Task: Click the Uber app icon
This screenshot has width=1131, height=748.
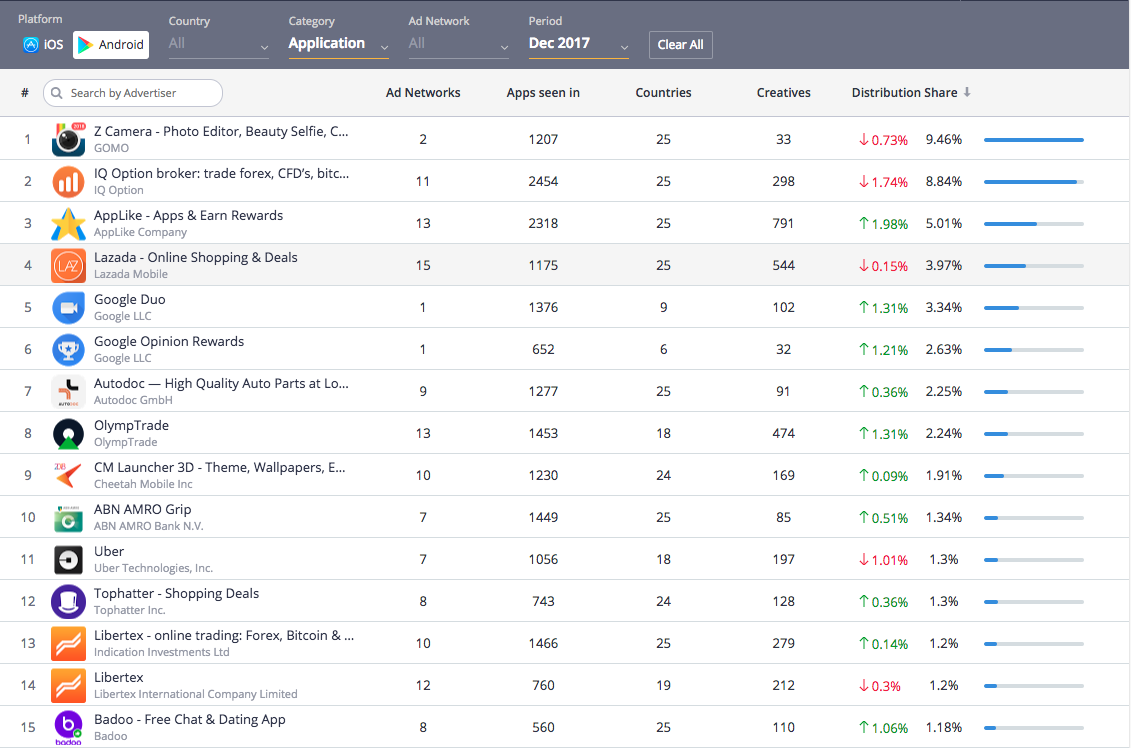Action: pos(69,560)
